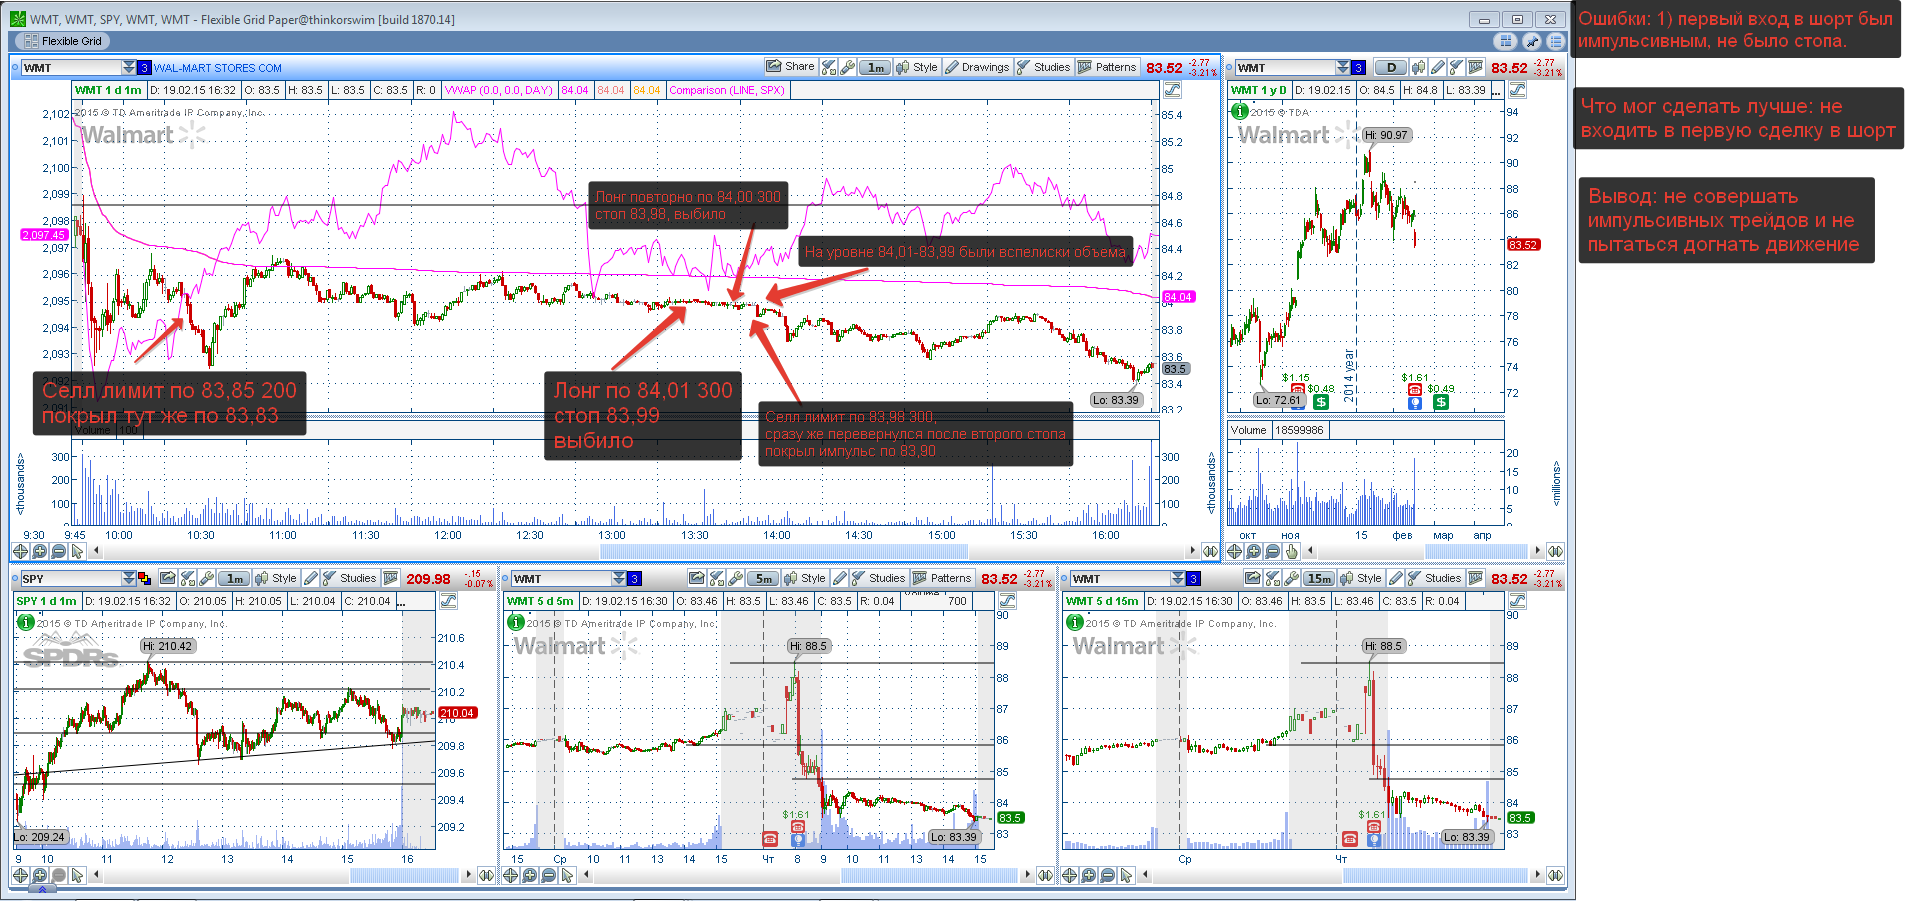The image size is (1906, 901).
Task: Click Studies menu in WMT 15m chart
Action: point(1434,578)
